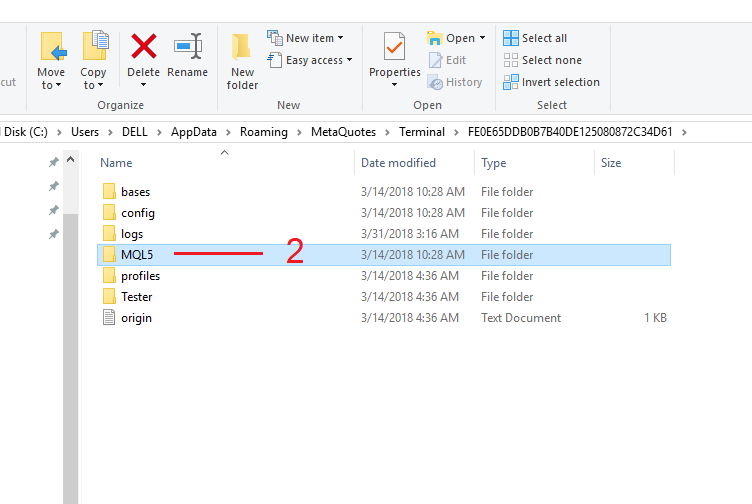The height and width of the screenshot is (504, 752).
Task: Select the origin text document
Action: (x=136, y=318)
